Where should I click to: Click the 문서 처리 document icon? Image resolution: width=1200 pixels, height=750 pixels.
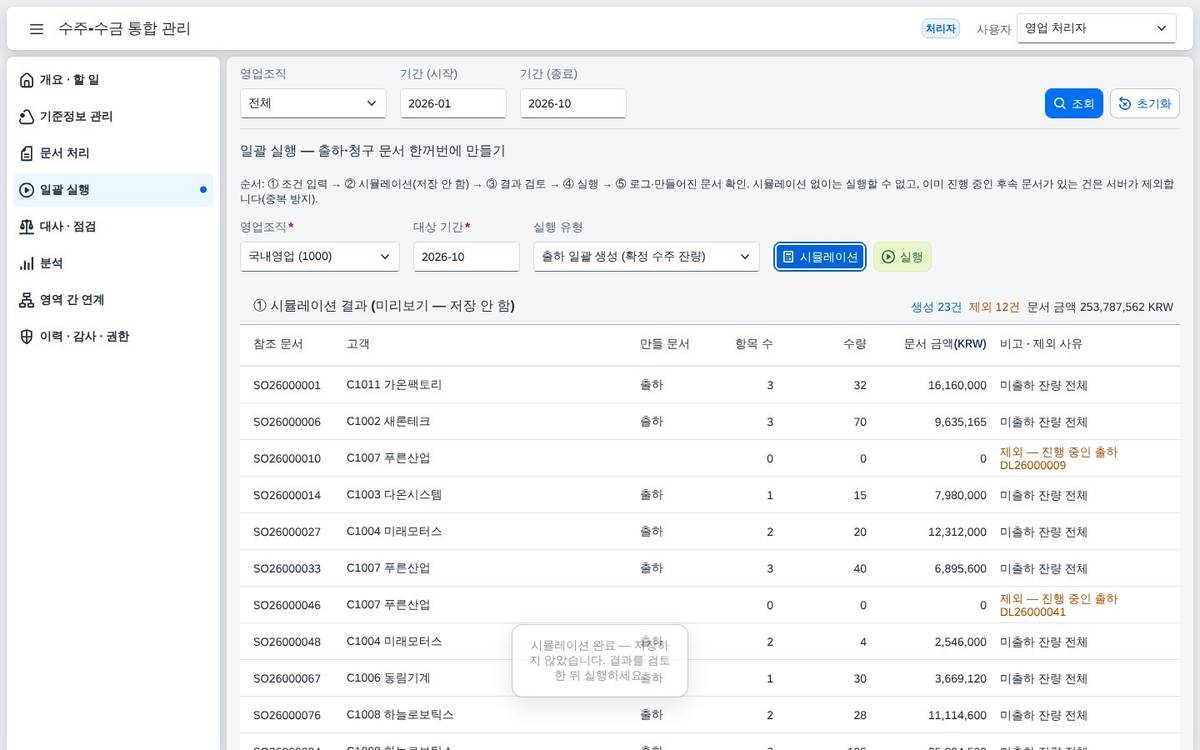(x=27, y=153)
